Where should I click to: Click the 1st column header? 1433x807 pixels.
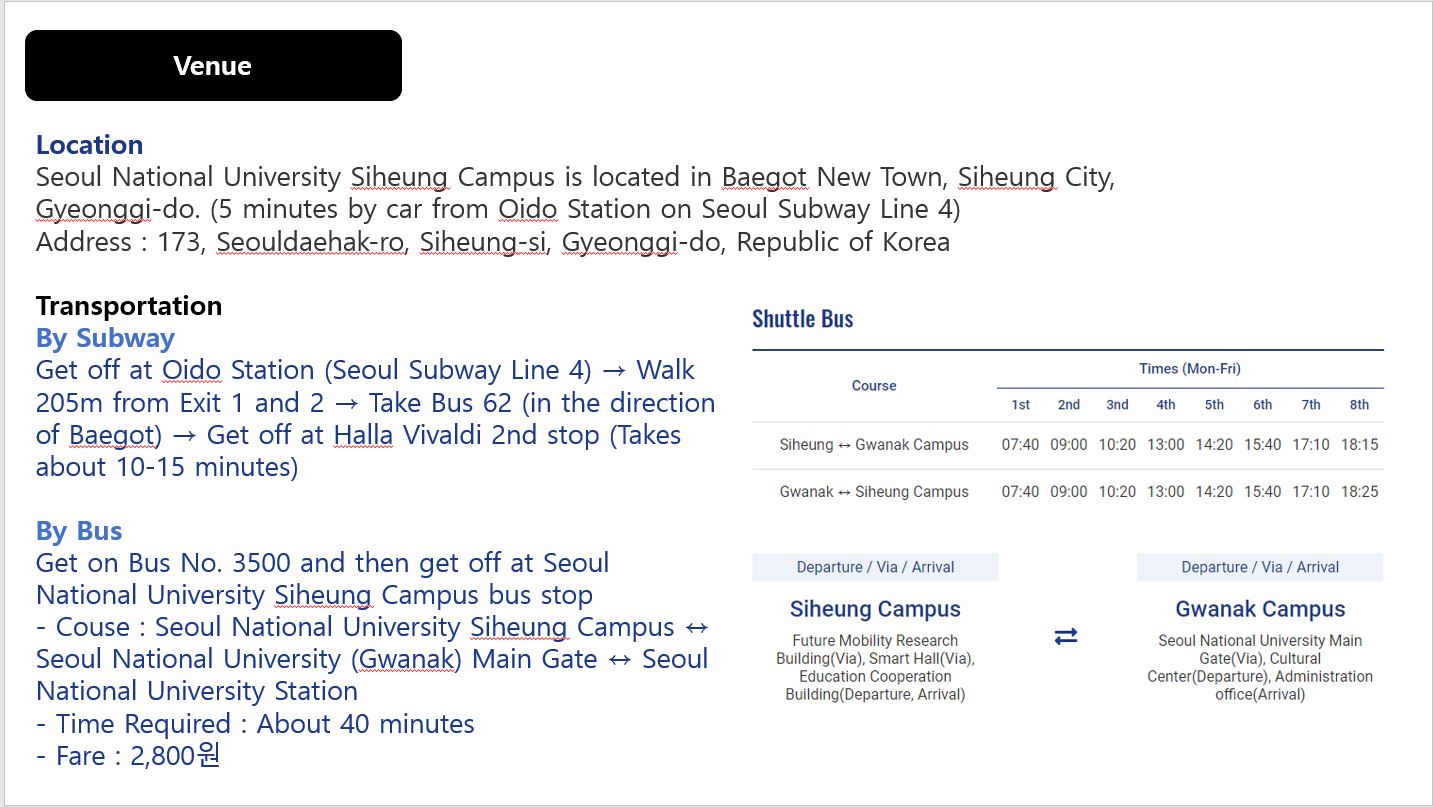[x=1020, y=405]
